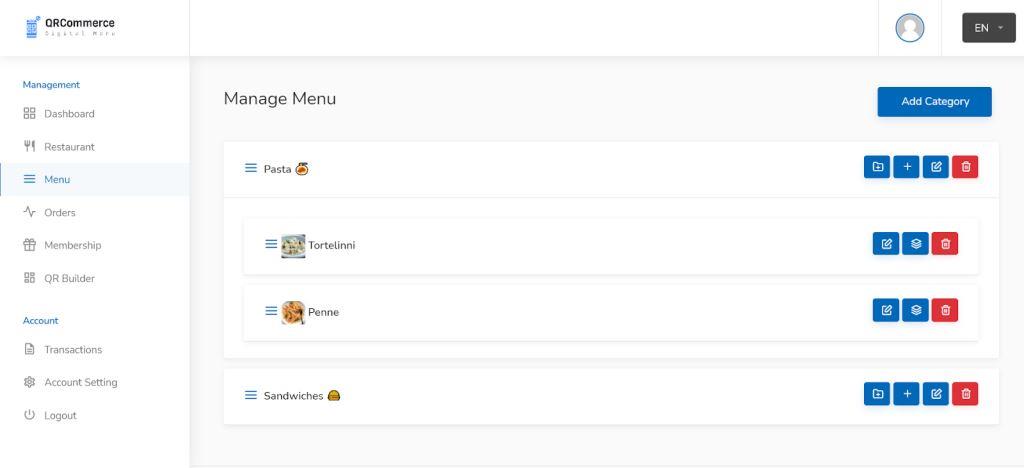Click the Tortelinni dish thumbnail

tap(293, 245)
